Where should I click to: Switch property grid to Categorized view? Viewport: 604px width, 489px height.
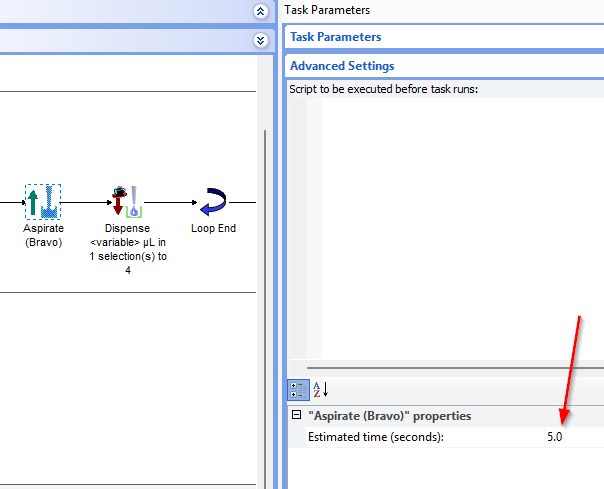(298, 390)
